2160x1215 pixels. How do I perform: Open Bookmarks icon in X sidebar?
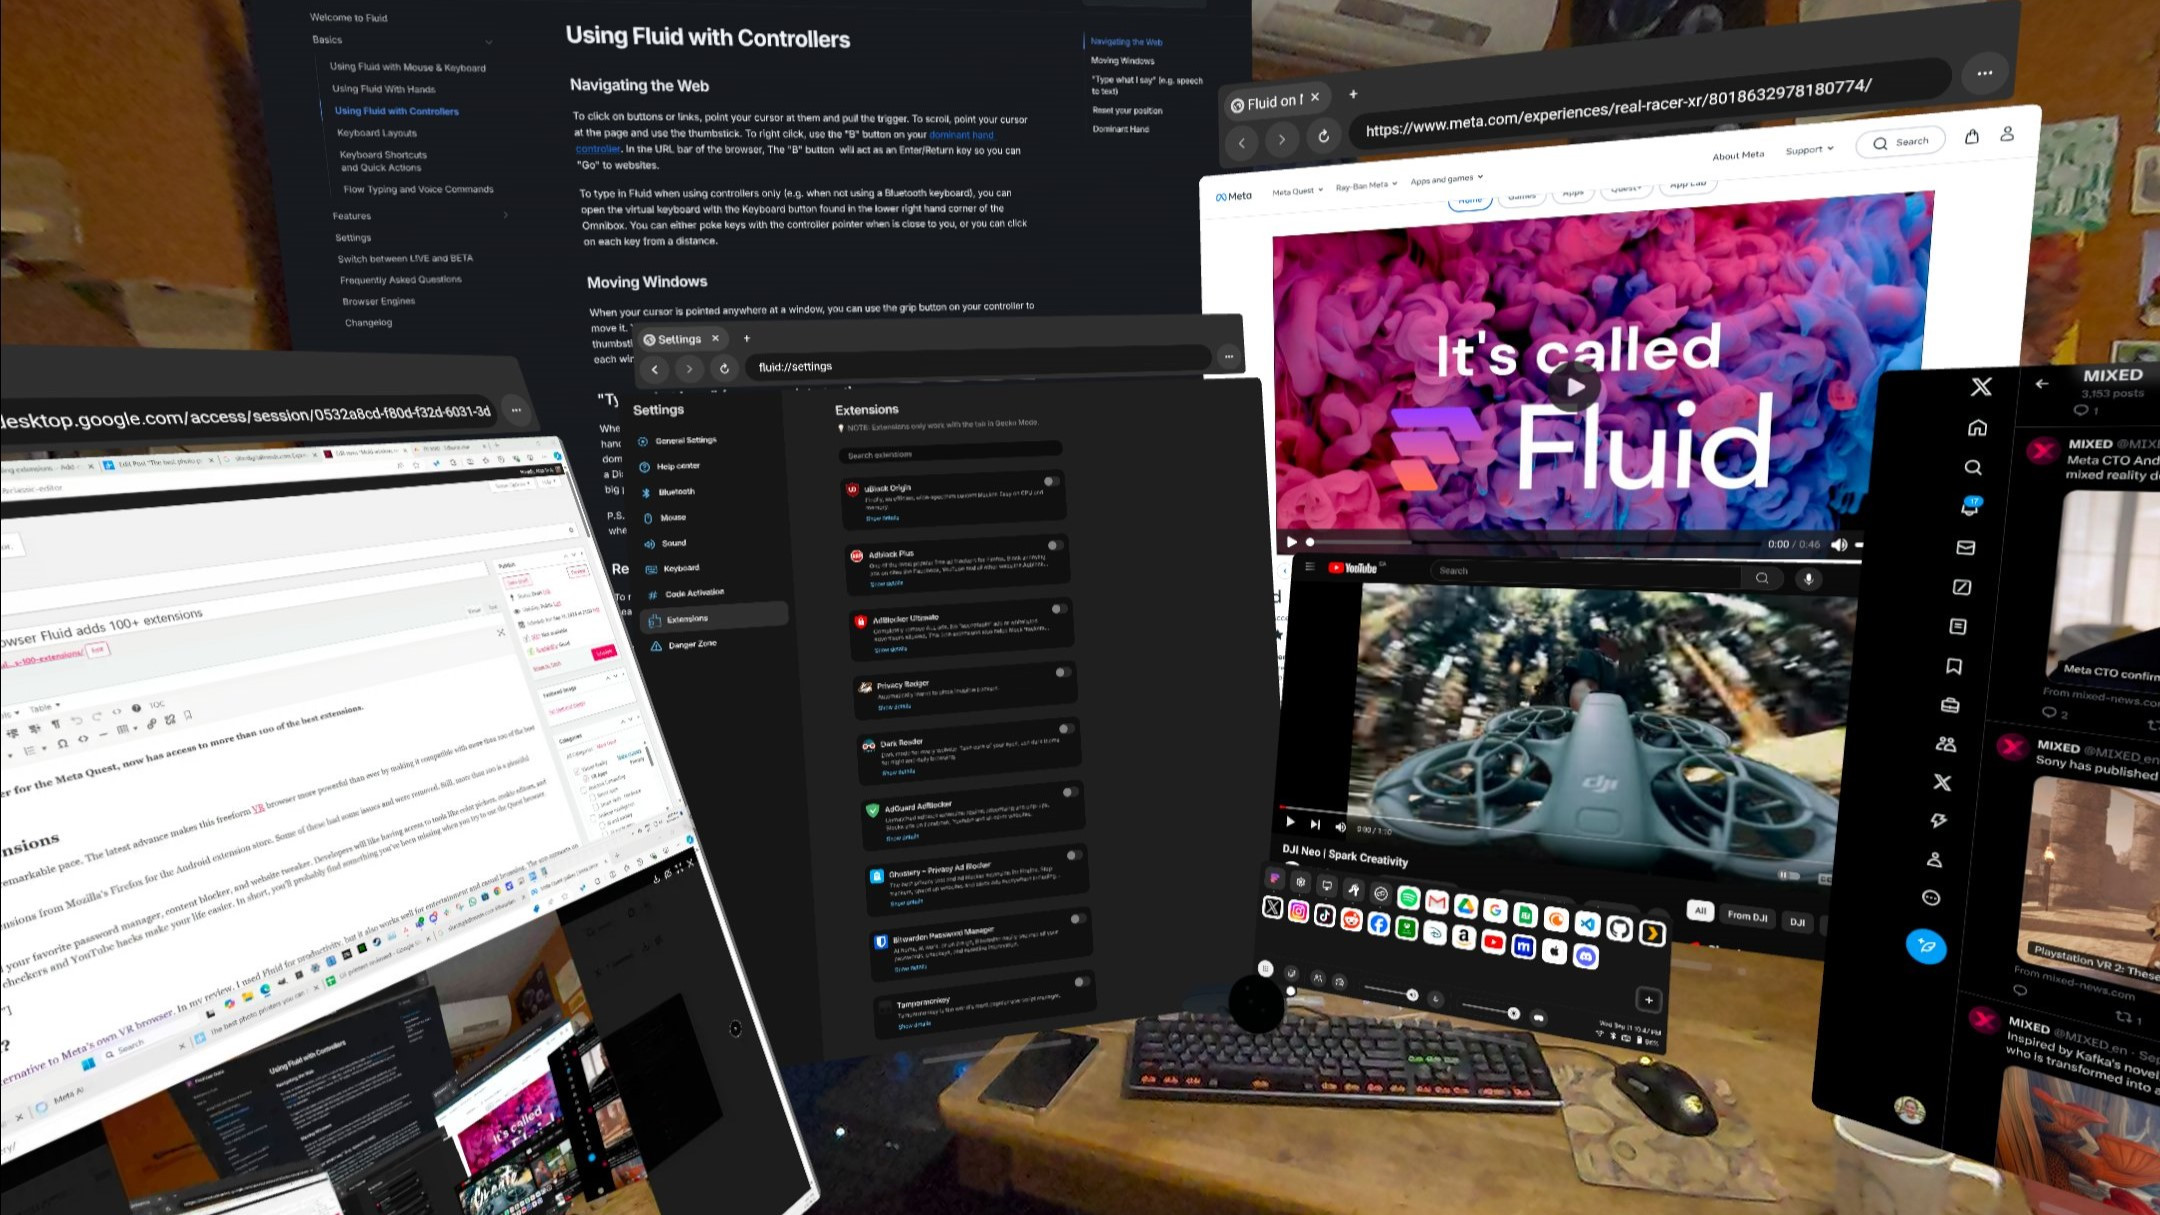coord(1954,666)
